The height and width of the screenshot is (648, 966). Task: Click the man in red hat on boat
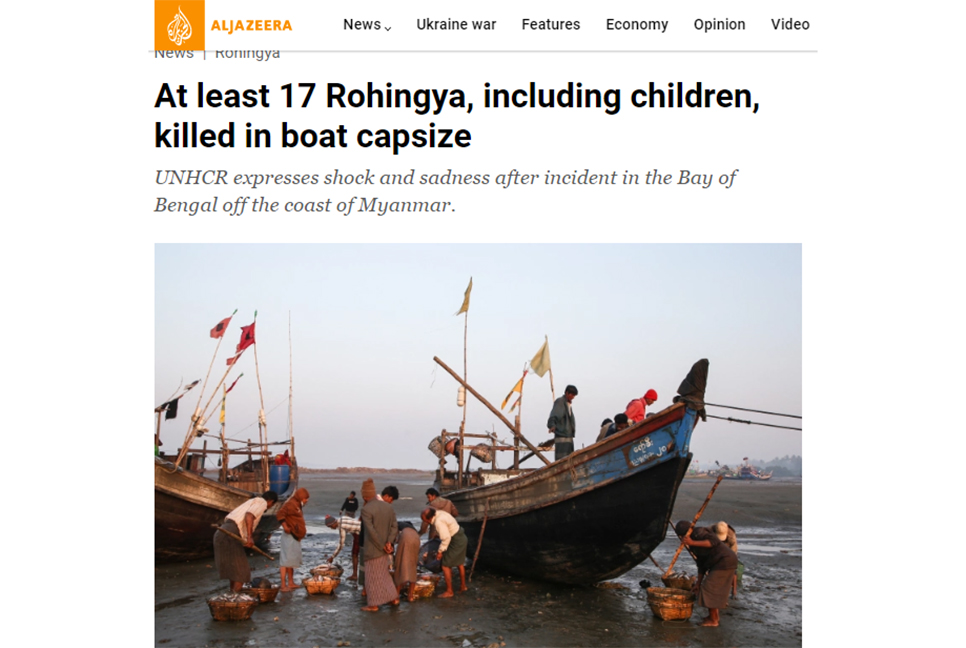[x=641, y=406]
